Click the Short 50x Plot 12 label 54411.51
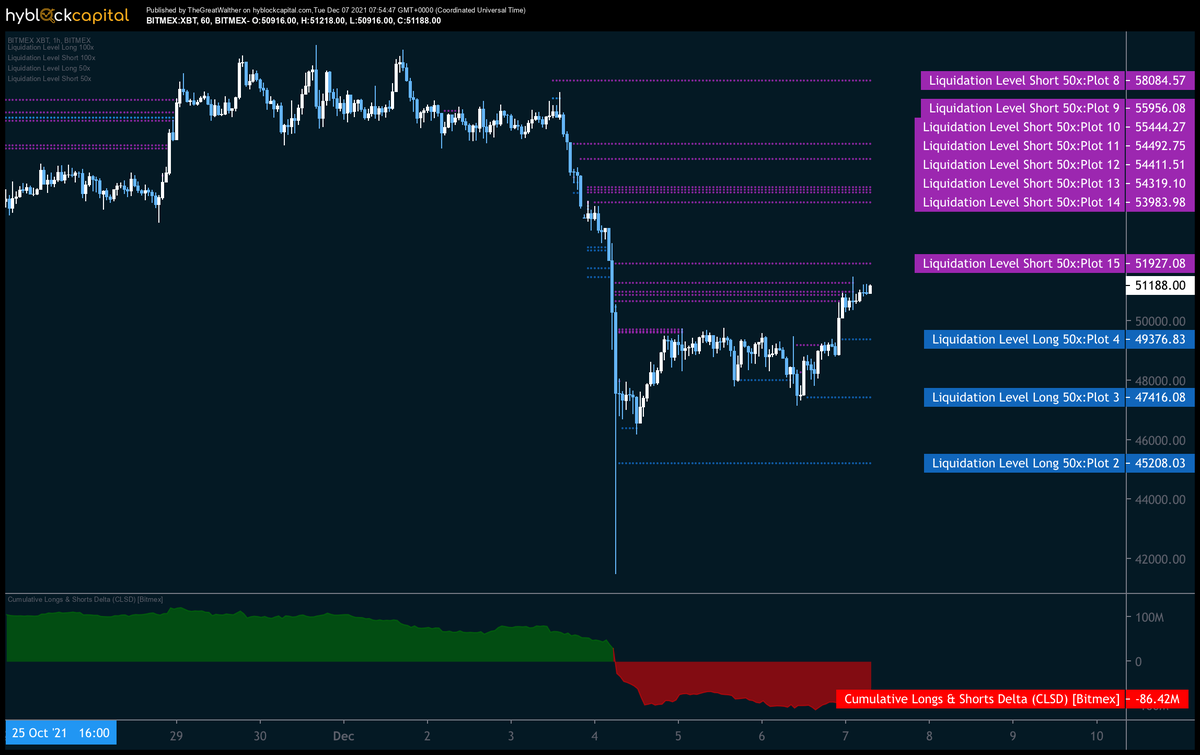The image size is (1200, 755). click(1054, 165)
